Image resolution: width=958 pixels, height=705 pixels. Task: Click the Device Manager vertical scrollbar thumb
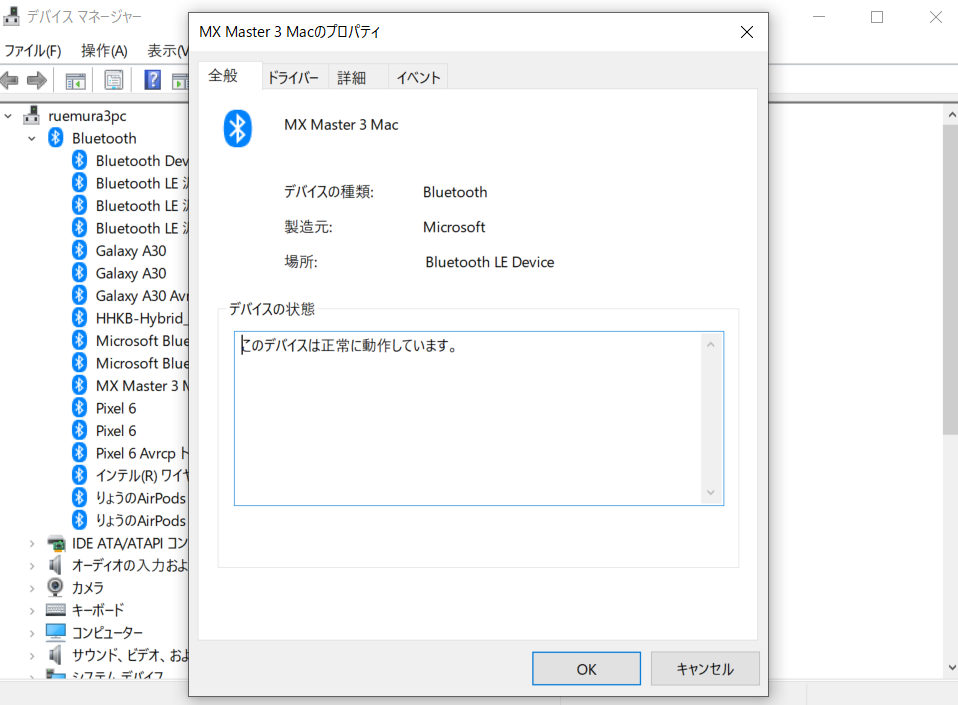point(951,280)
